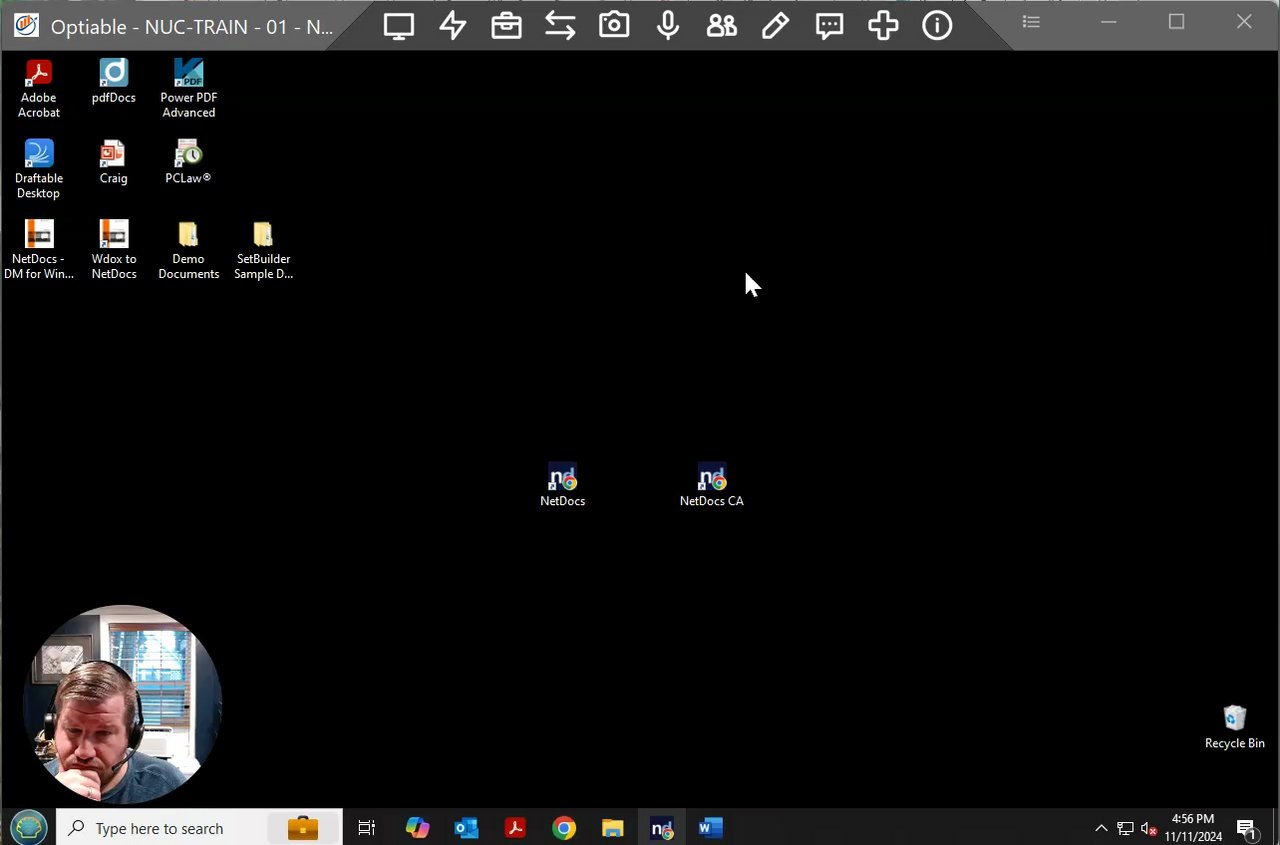Expand the hidden tray icons chevron

[1101, 828]
